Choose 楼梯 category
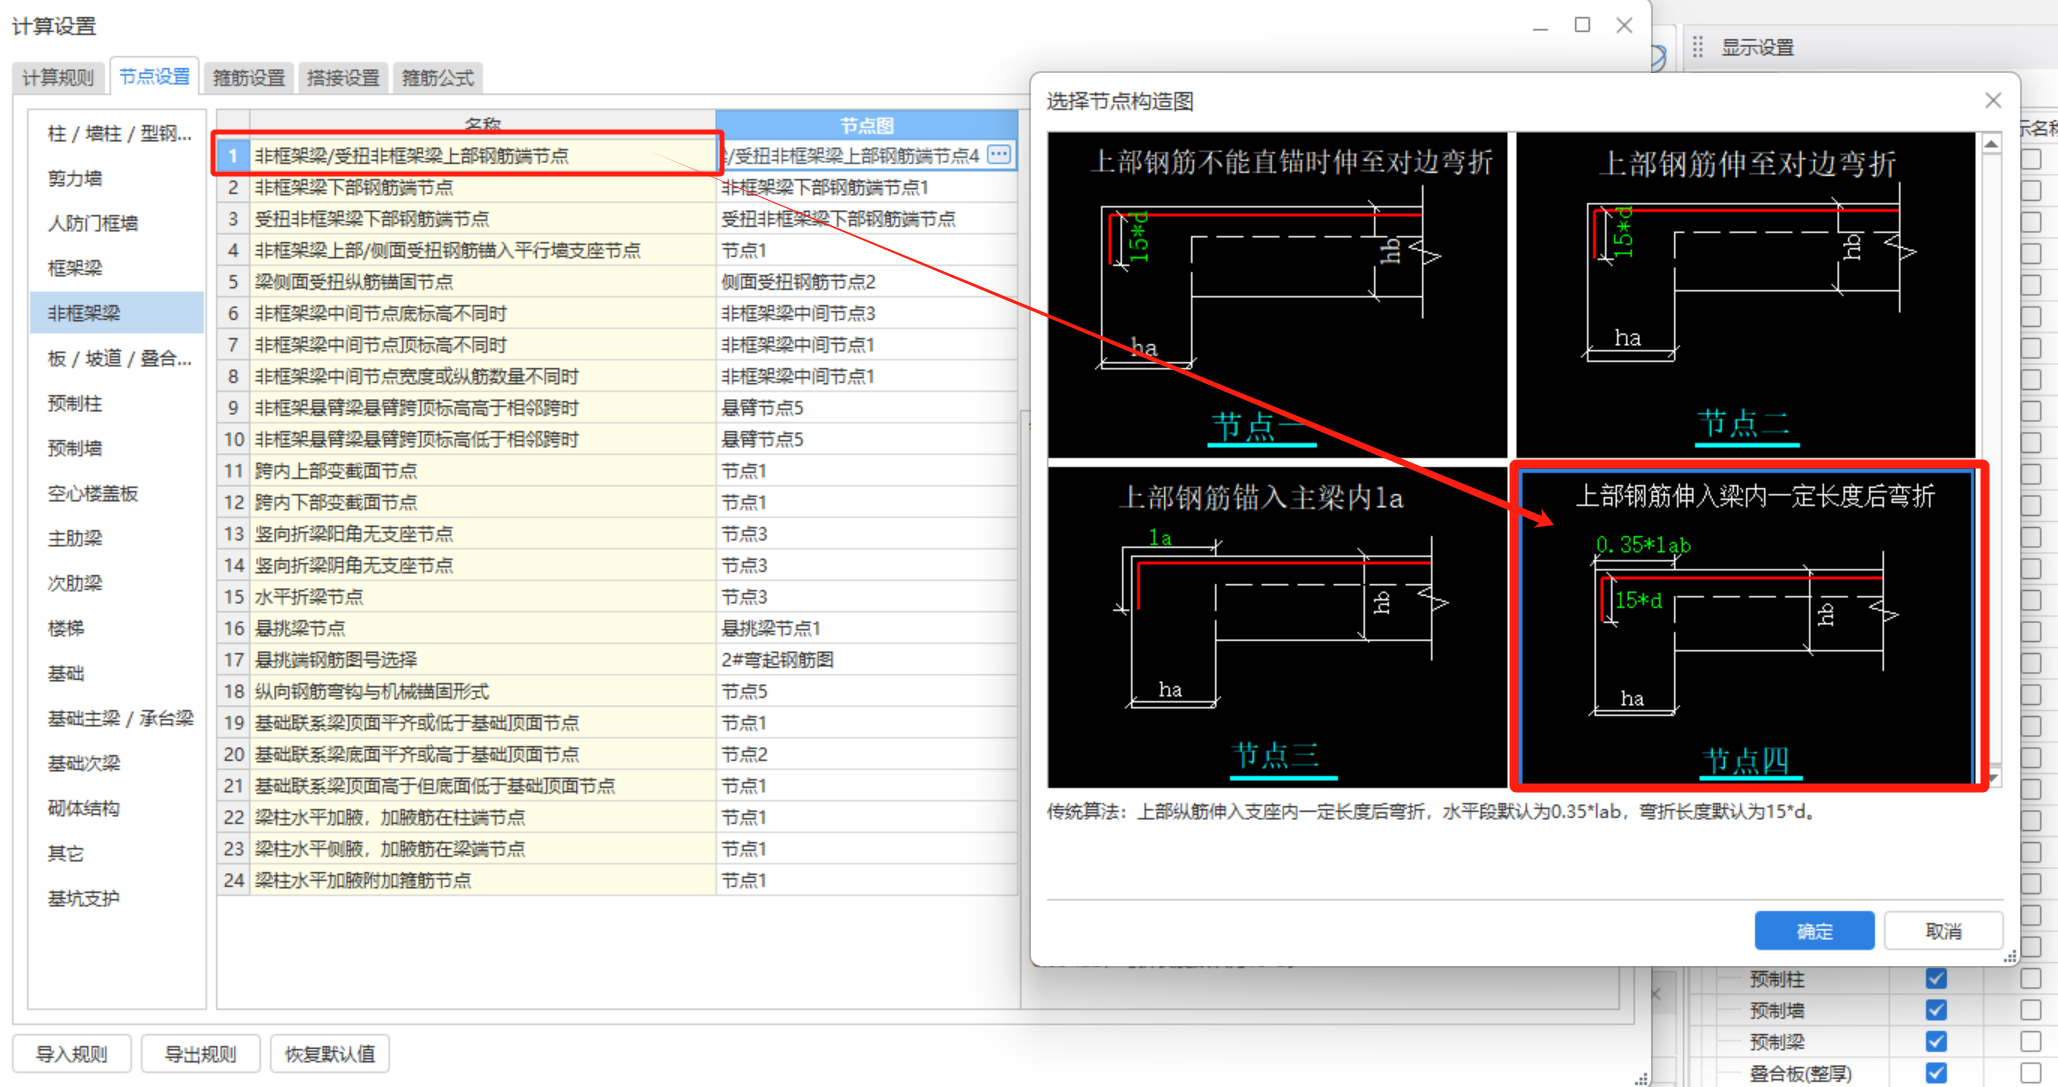 point(118,628)
